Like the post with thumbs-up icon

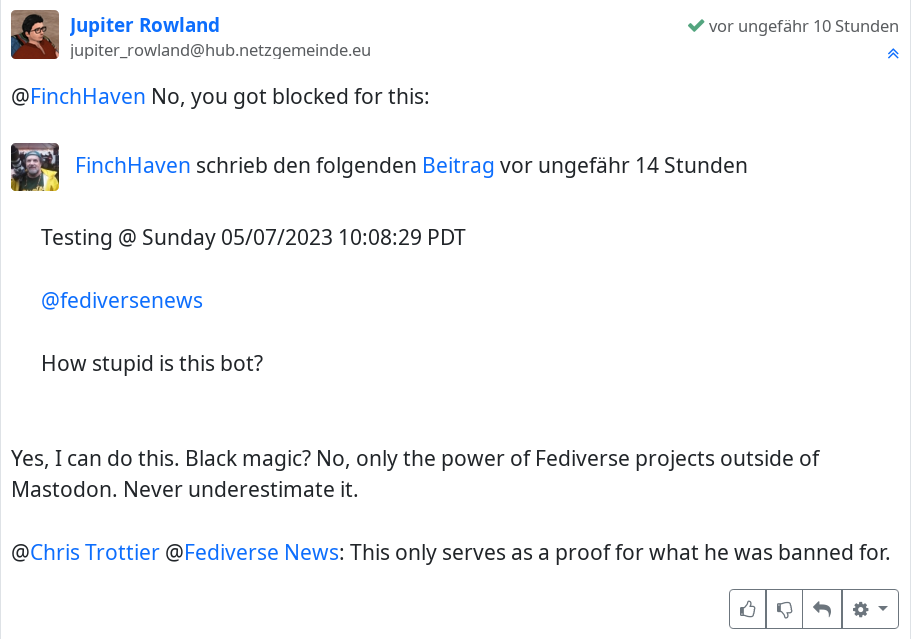[x=748, y=609]
